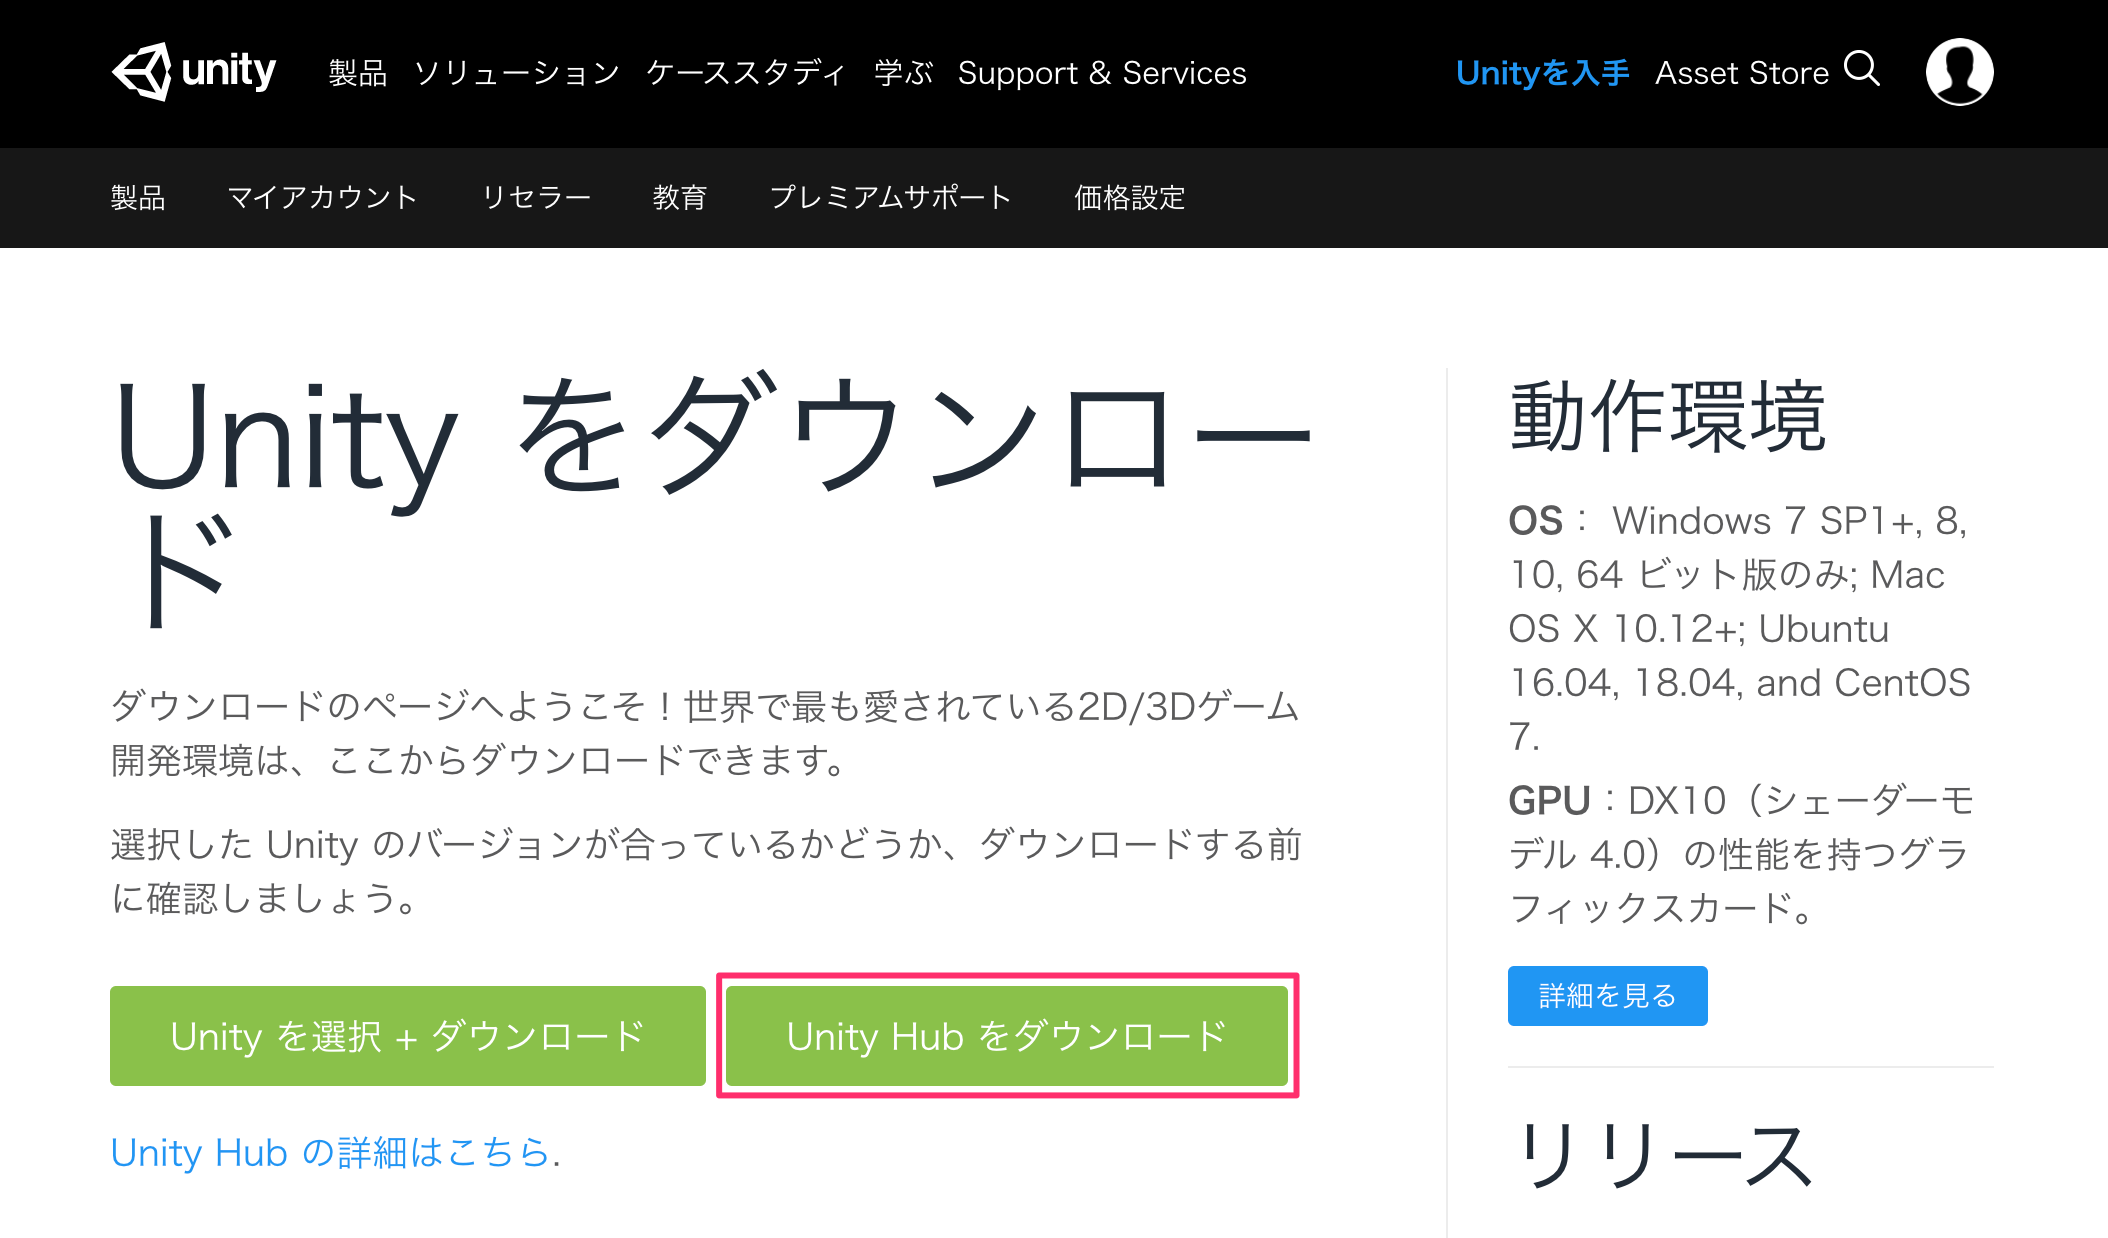Select the マイアカウント tab
The image size is (2108, 1238).
tap(323, 198)
